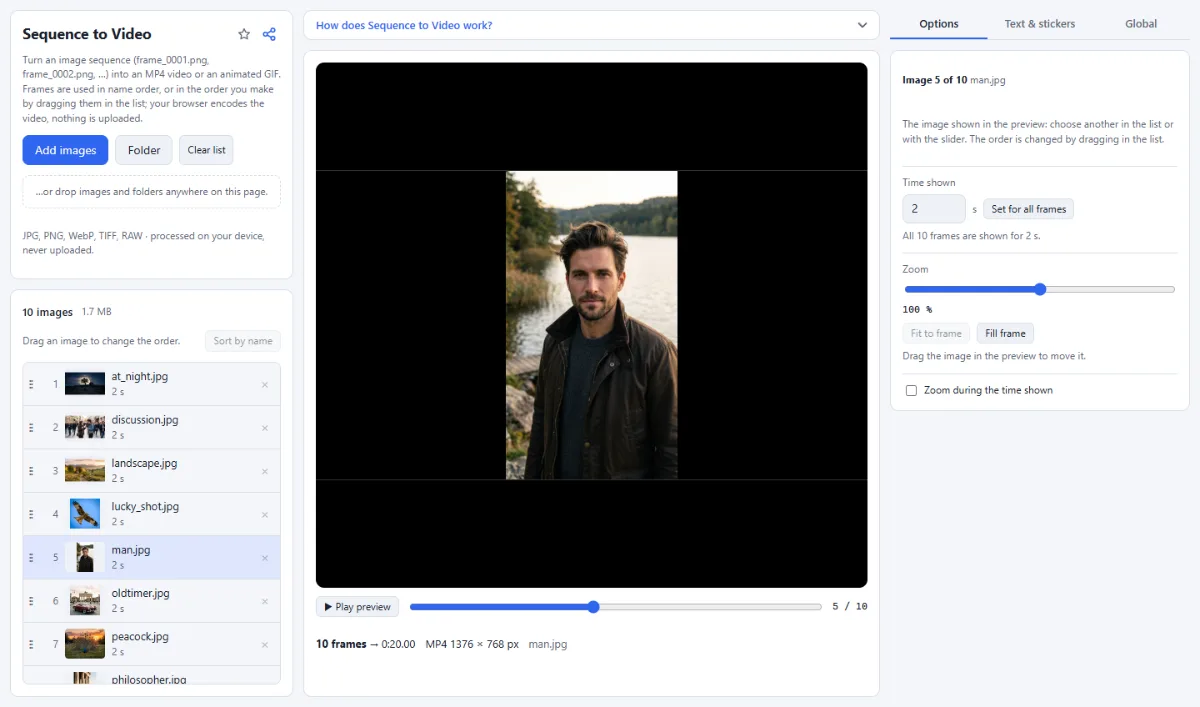Viewport: 1200px width, 707px height.
Task: Click the Time shown input field
Action: (934, 209)
